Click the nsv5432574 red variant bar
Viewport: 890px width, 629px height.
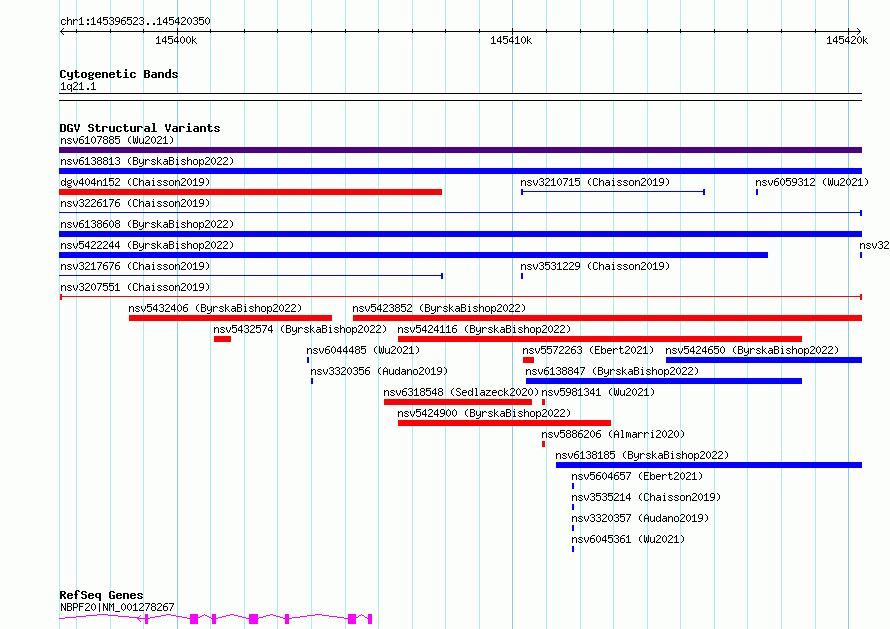coord(222,339)
